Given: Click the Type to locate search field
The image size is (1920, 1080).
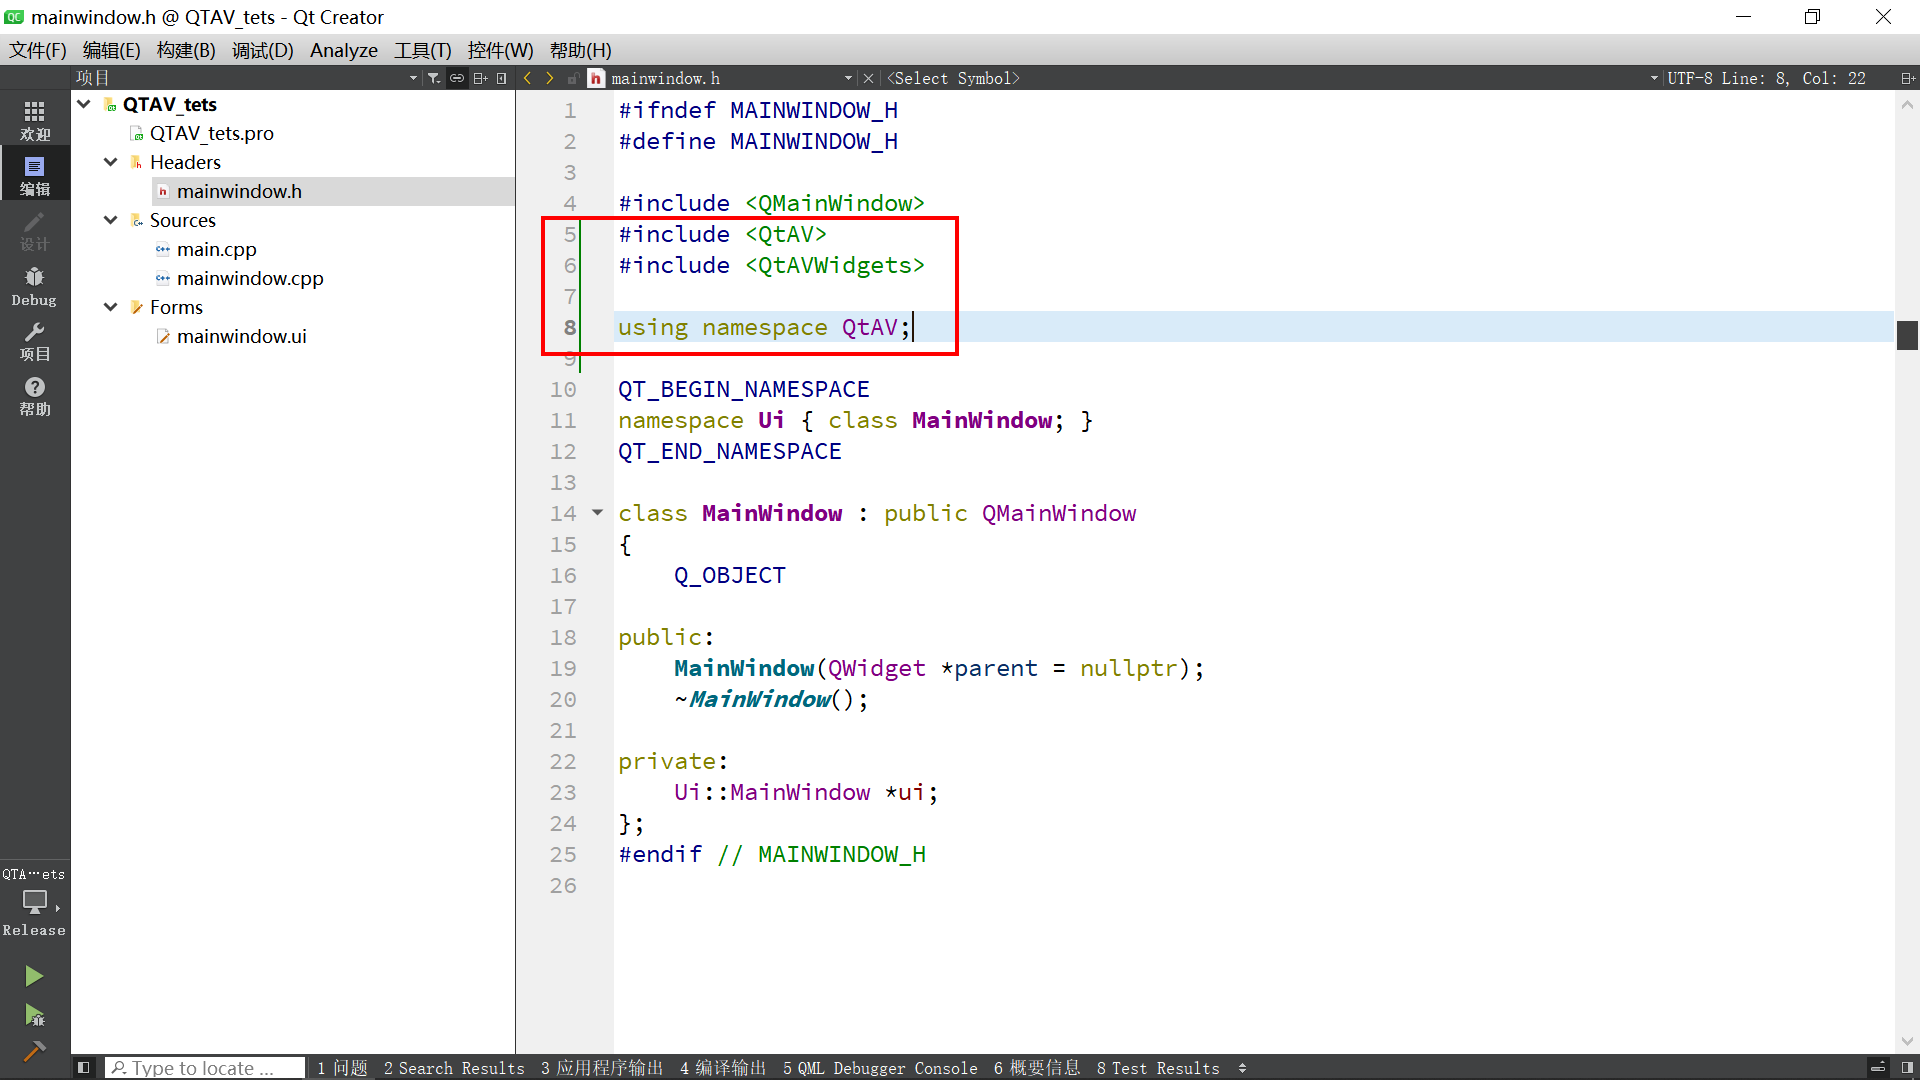Looking at the screenshot, I should pyautogui.click(x=205, y=1068).
